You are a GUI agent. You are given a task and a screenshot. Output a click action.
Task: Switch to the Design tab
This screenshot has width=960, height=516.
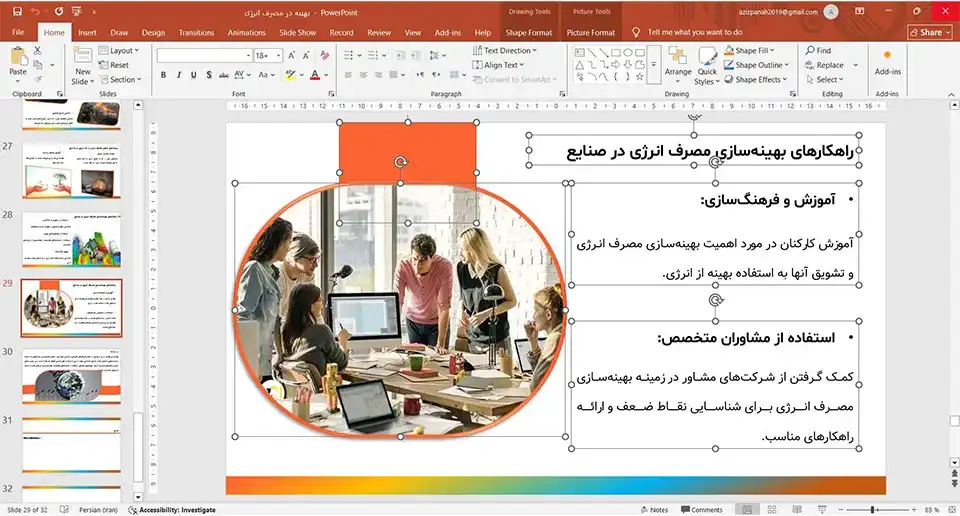pos(153,32)
